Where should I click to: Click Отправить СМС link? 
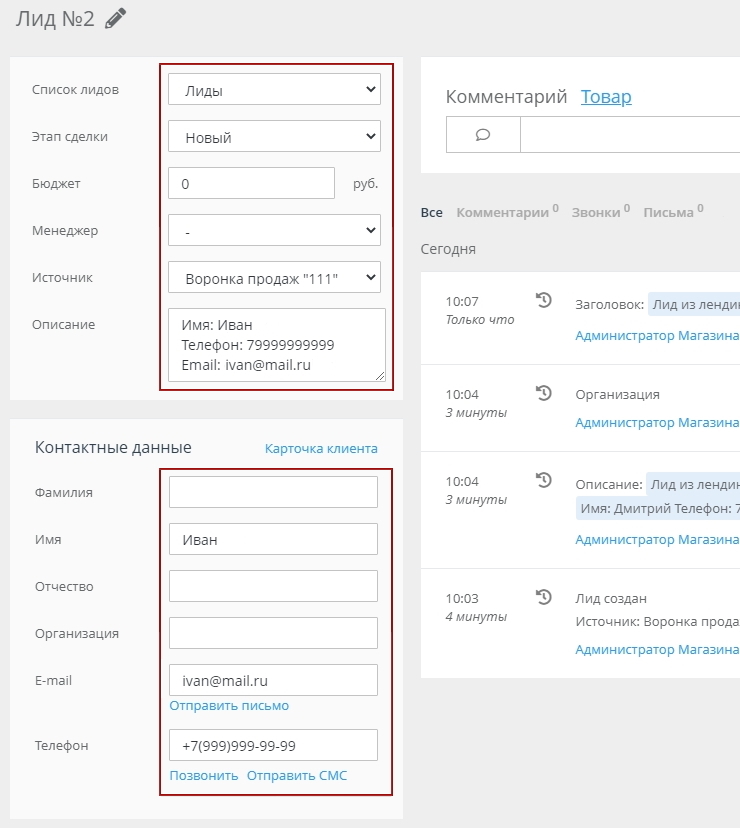(297, 776)
